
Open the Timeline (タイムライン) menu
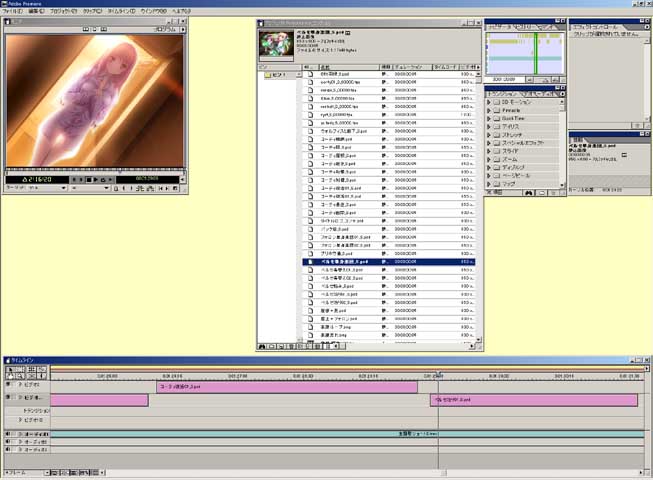tap(121, 11)
